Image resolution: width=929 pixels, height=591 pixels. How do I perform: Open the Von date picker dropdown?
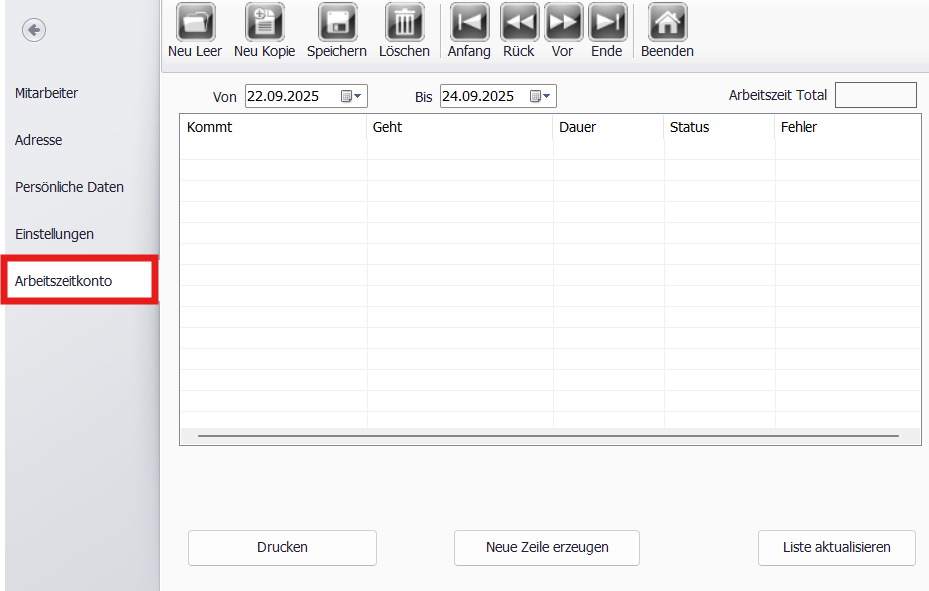pos(351,96)
